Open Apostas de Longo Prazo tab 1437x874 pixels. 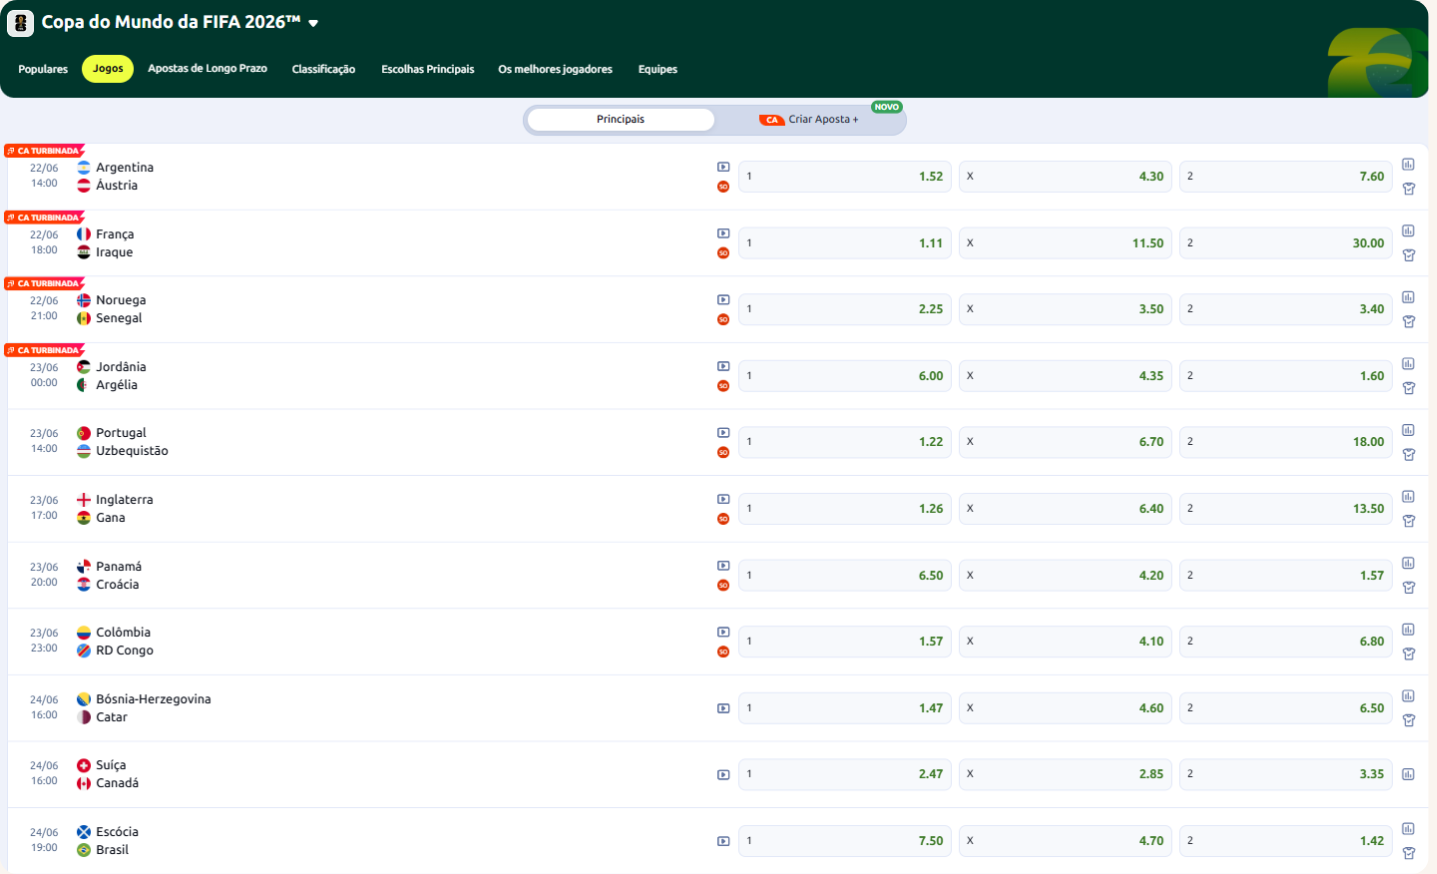[207, 68]
